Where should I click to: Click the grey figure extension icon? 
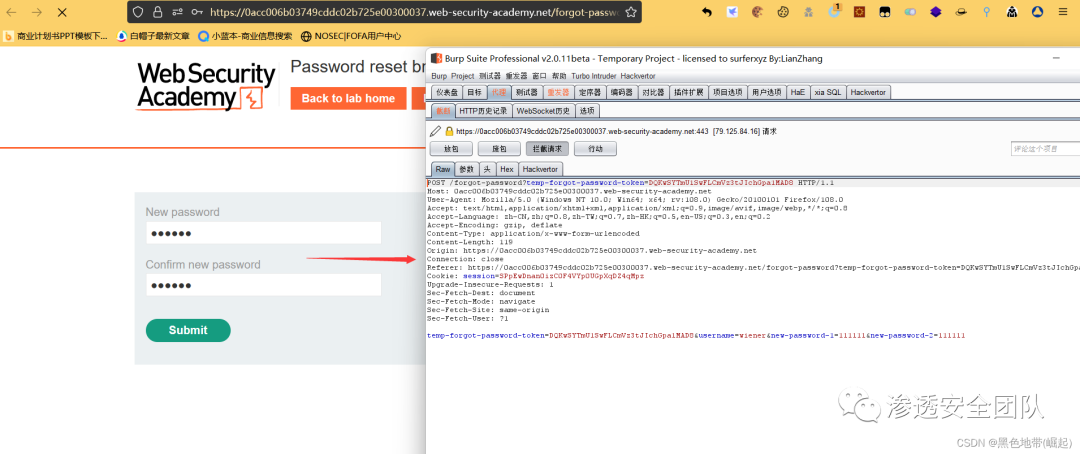(808, 12)
